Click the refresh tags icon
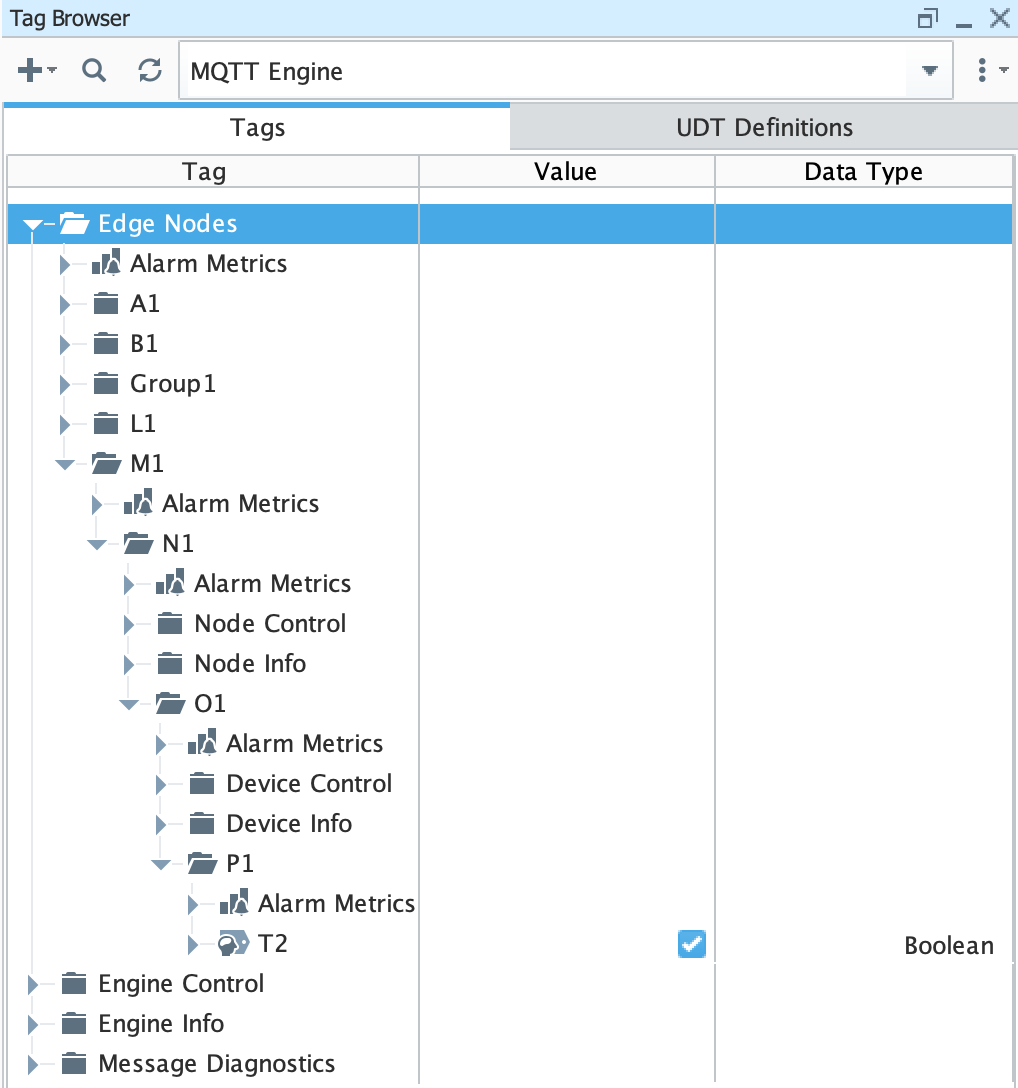 150,71
